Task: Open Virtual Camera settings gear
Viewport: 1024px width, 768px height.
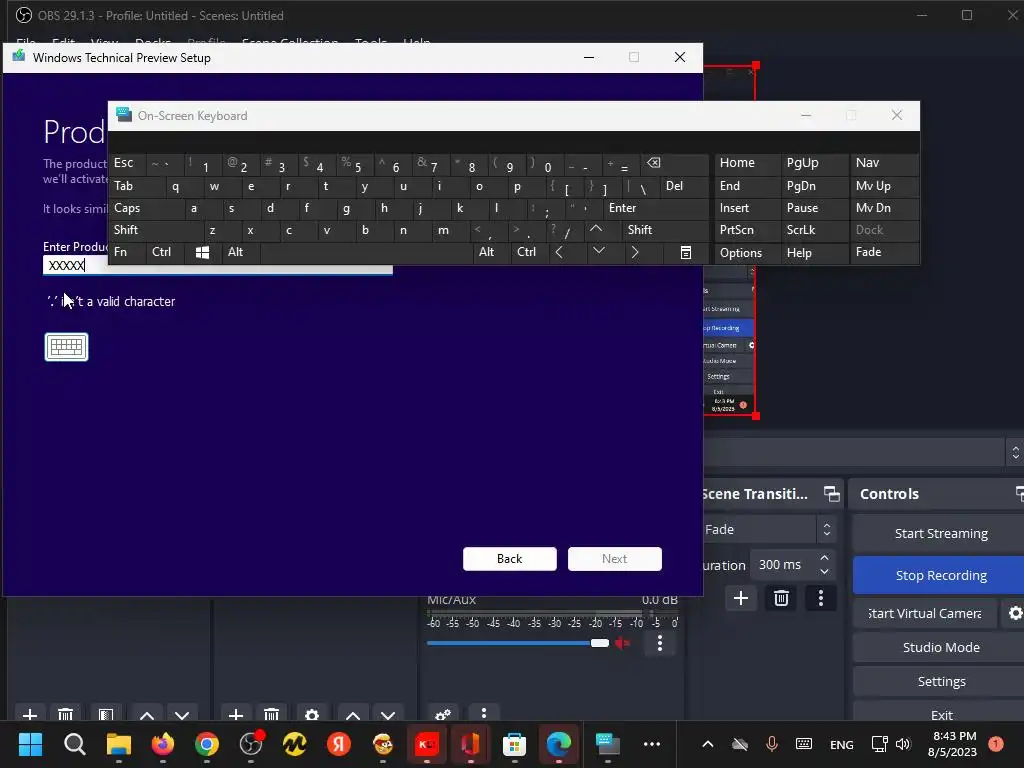Action: tap(1015, 613)
